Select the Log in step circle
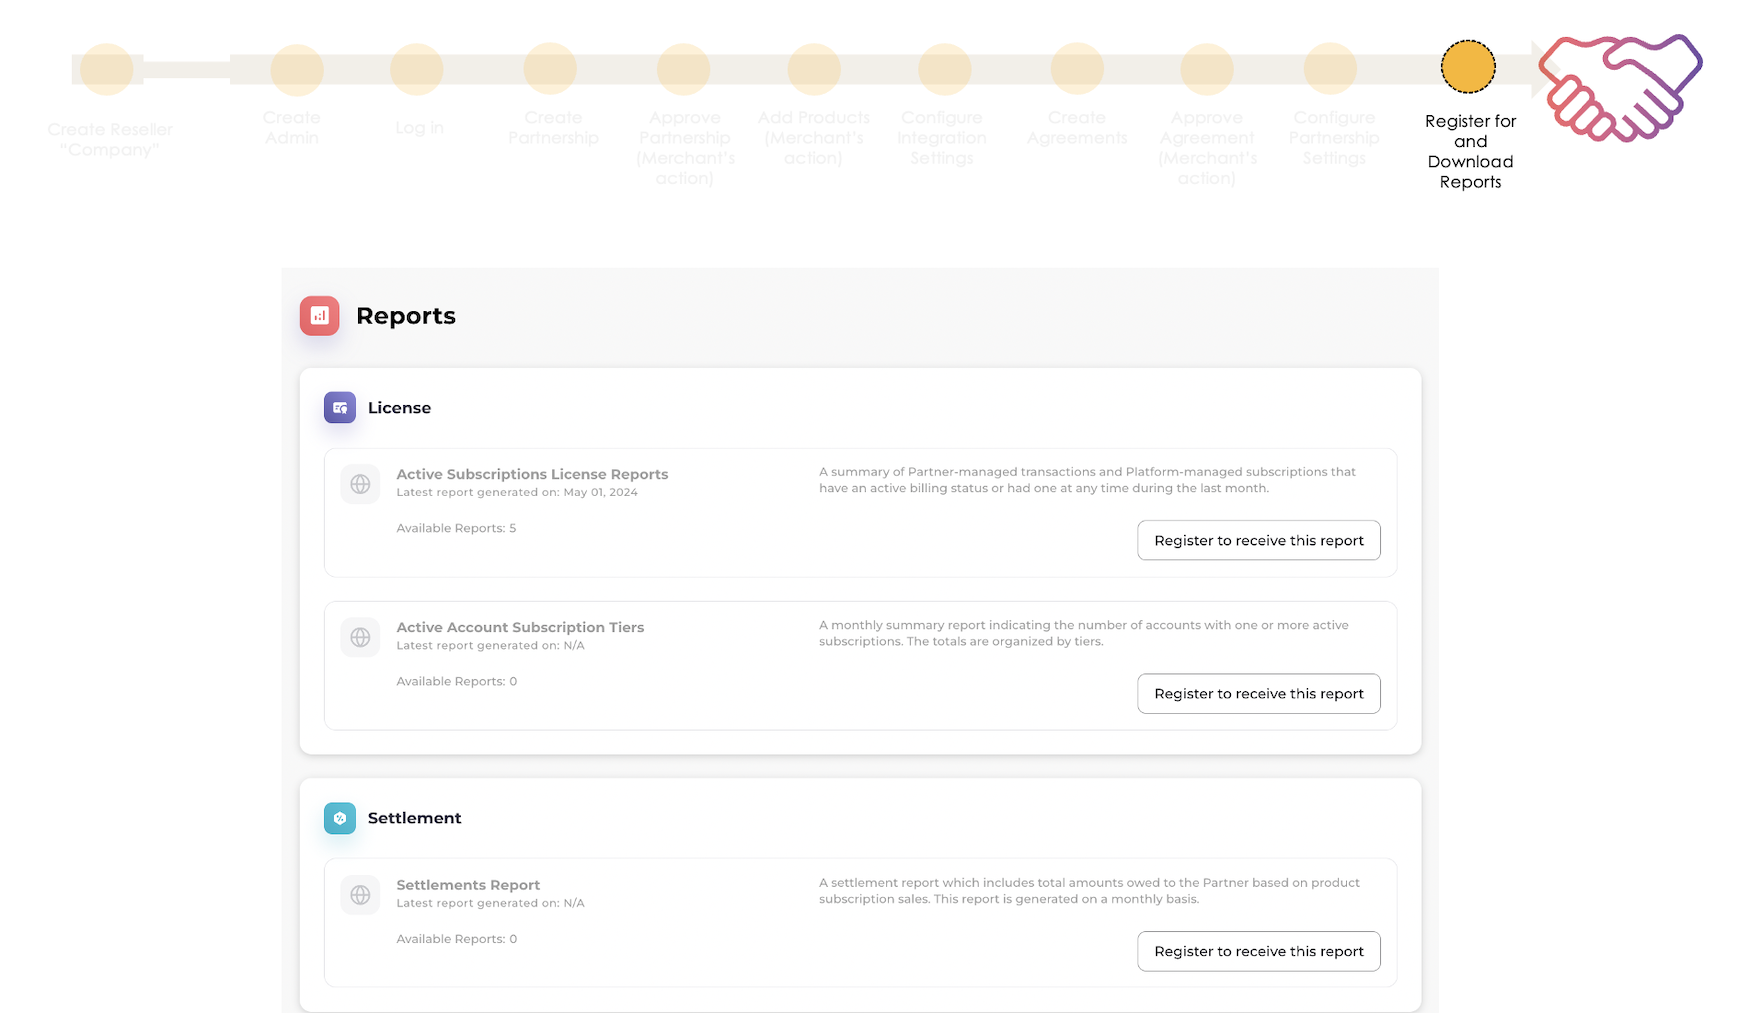Image resolution: width=1750 pixels, height=1013 pixels. (x=417, y=69)
